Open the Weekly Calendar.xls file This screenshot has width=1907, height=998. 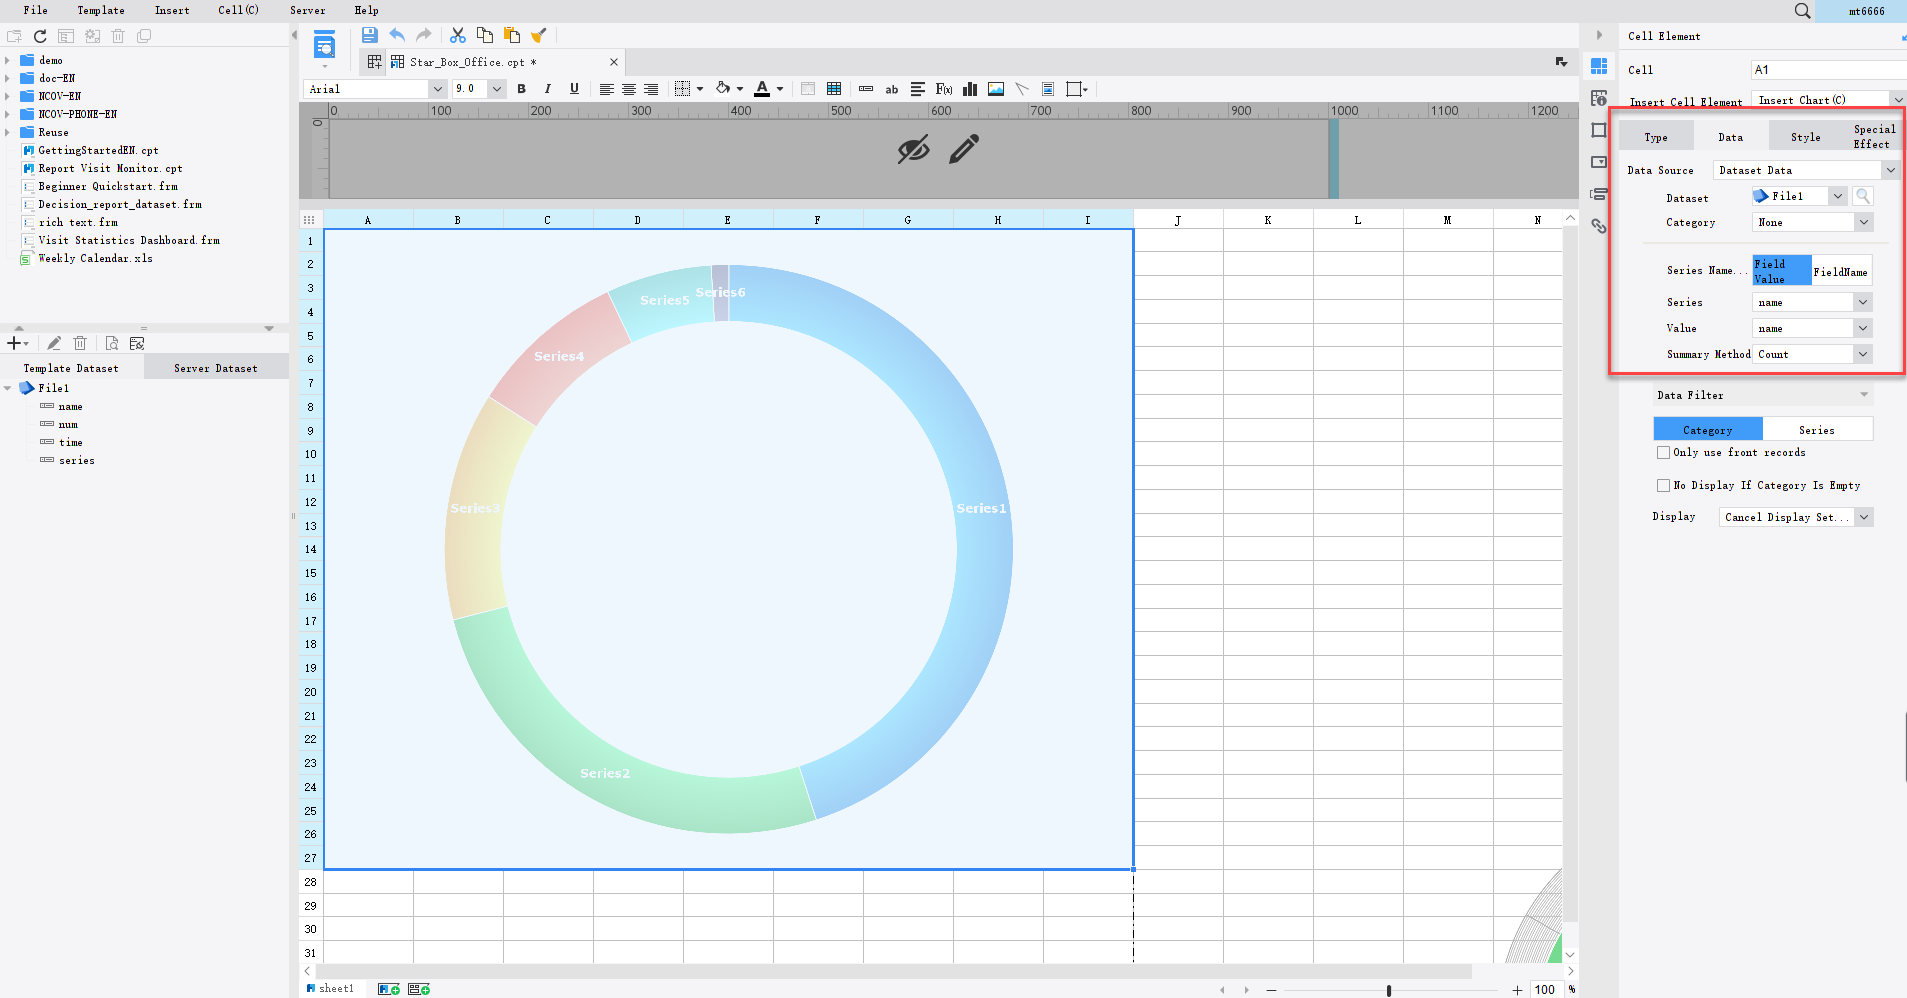point(94,258)
